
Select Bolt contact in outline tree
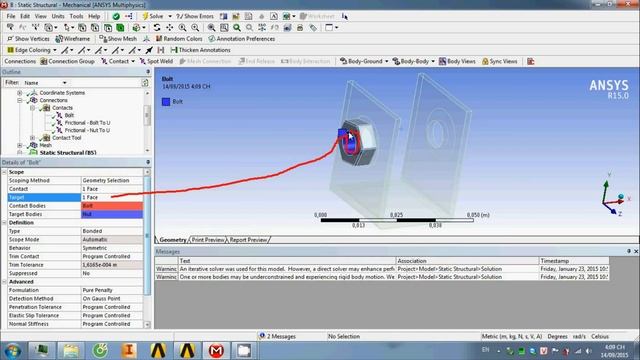[x=69, y=116]
